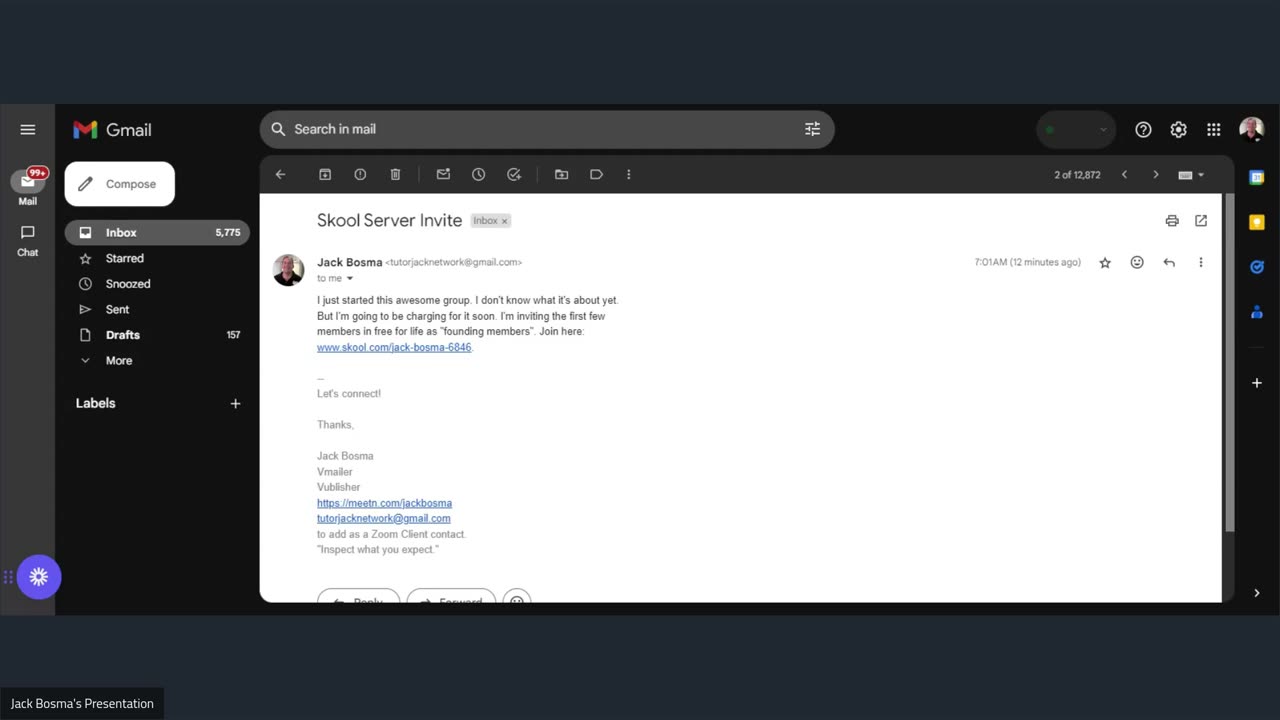
Task: Open Contacts in the side panel
Action: (x=1257, y=312)
